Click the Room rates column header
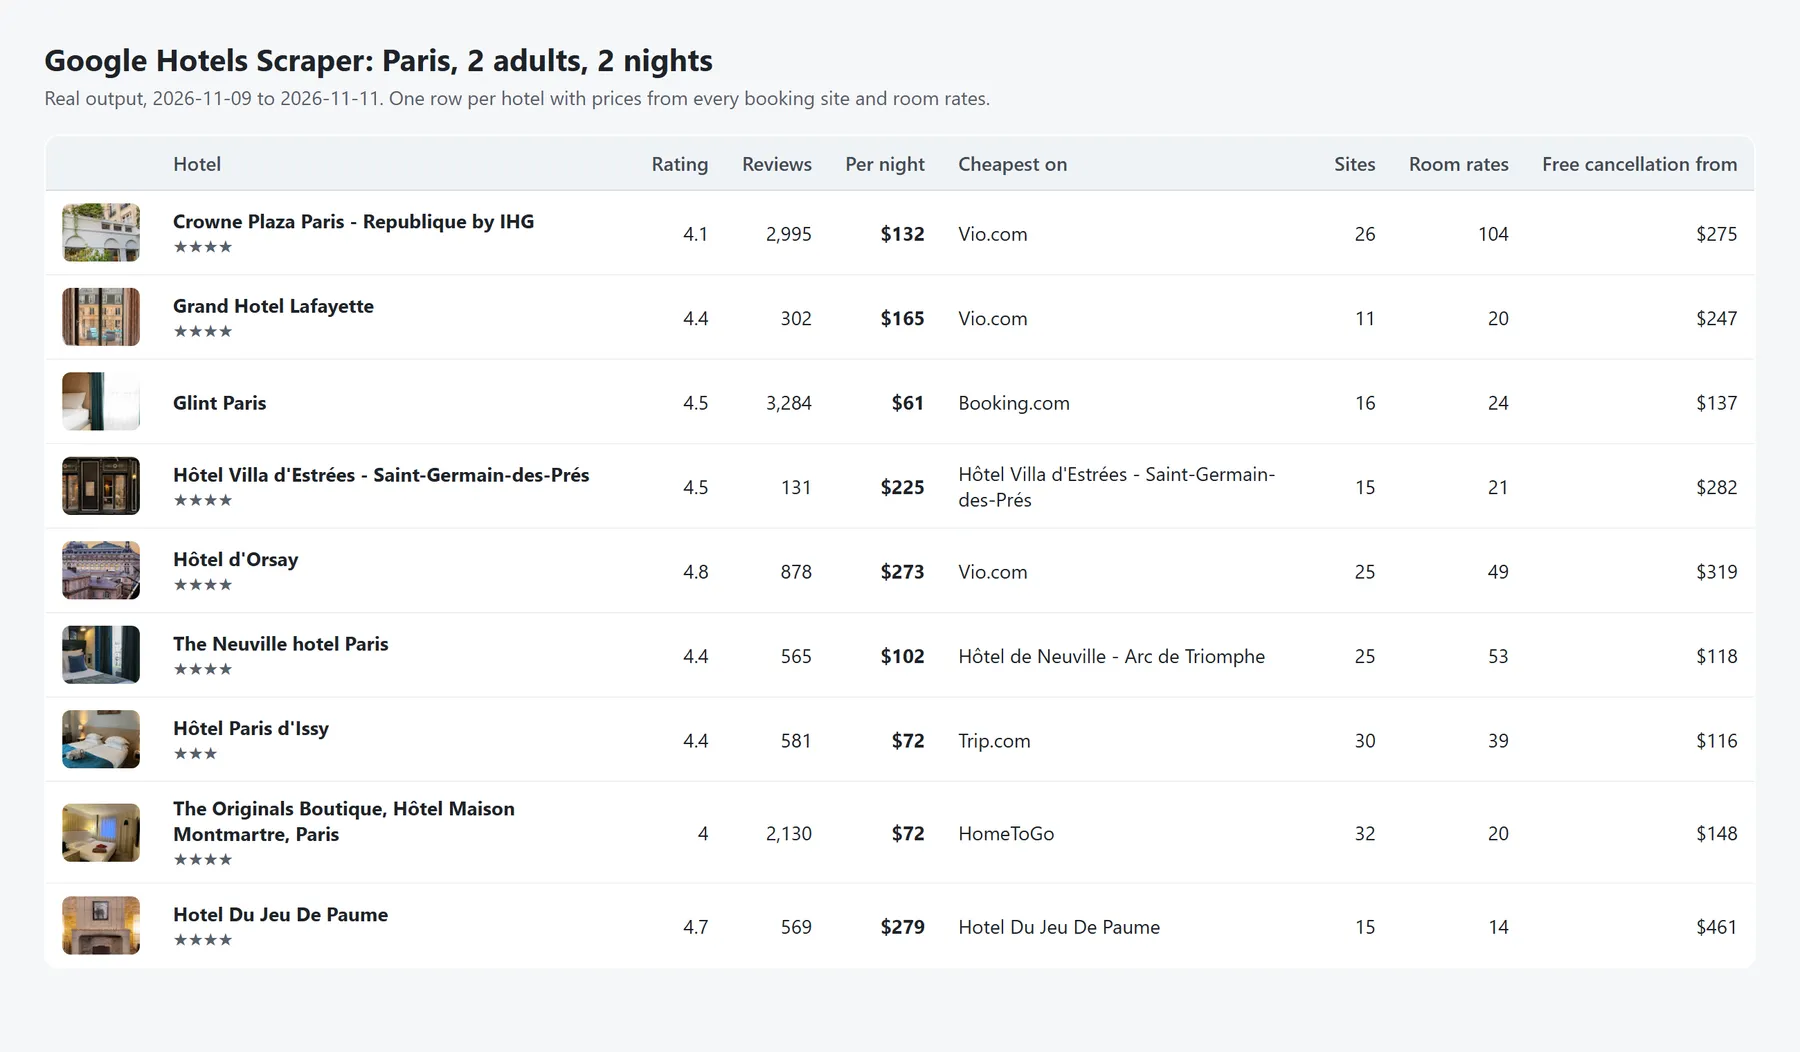This screenshot has height=1052, width=1800. pos(1459,164)
